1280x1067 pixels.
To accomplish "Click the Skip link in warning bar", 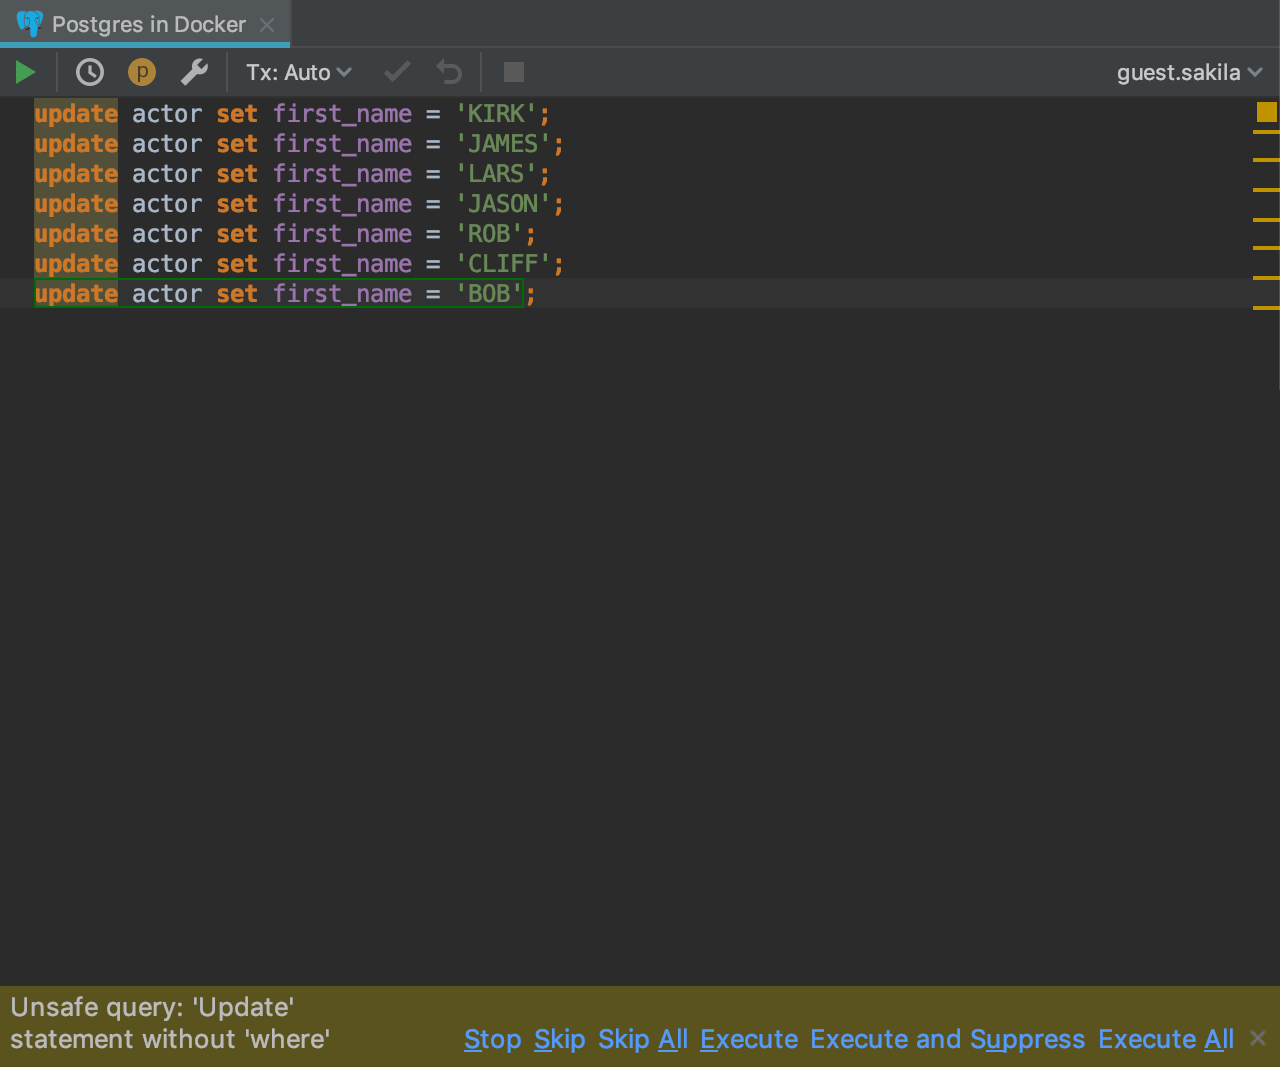I will [559, 1039].
